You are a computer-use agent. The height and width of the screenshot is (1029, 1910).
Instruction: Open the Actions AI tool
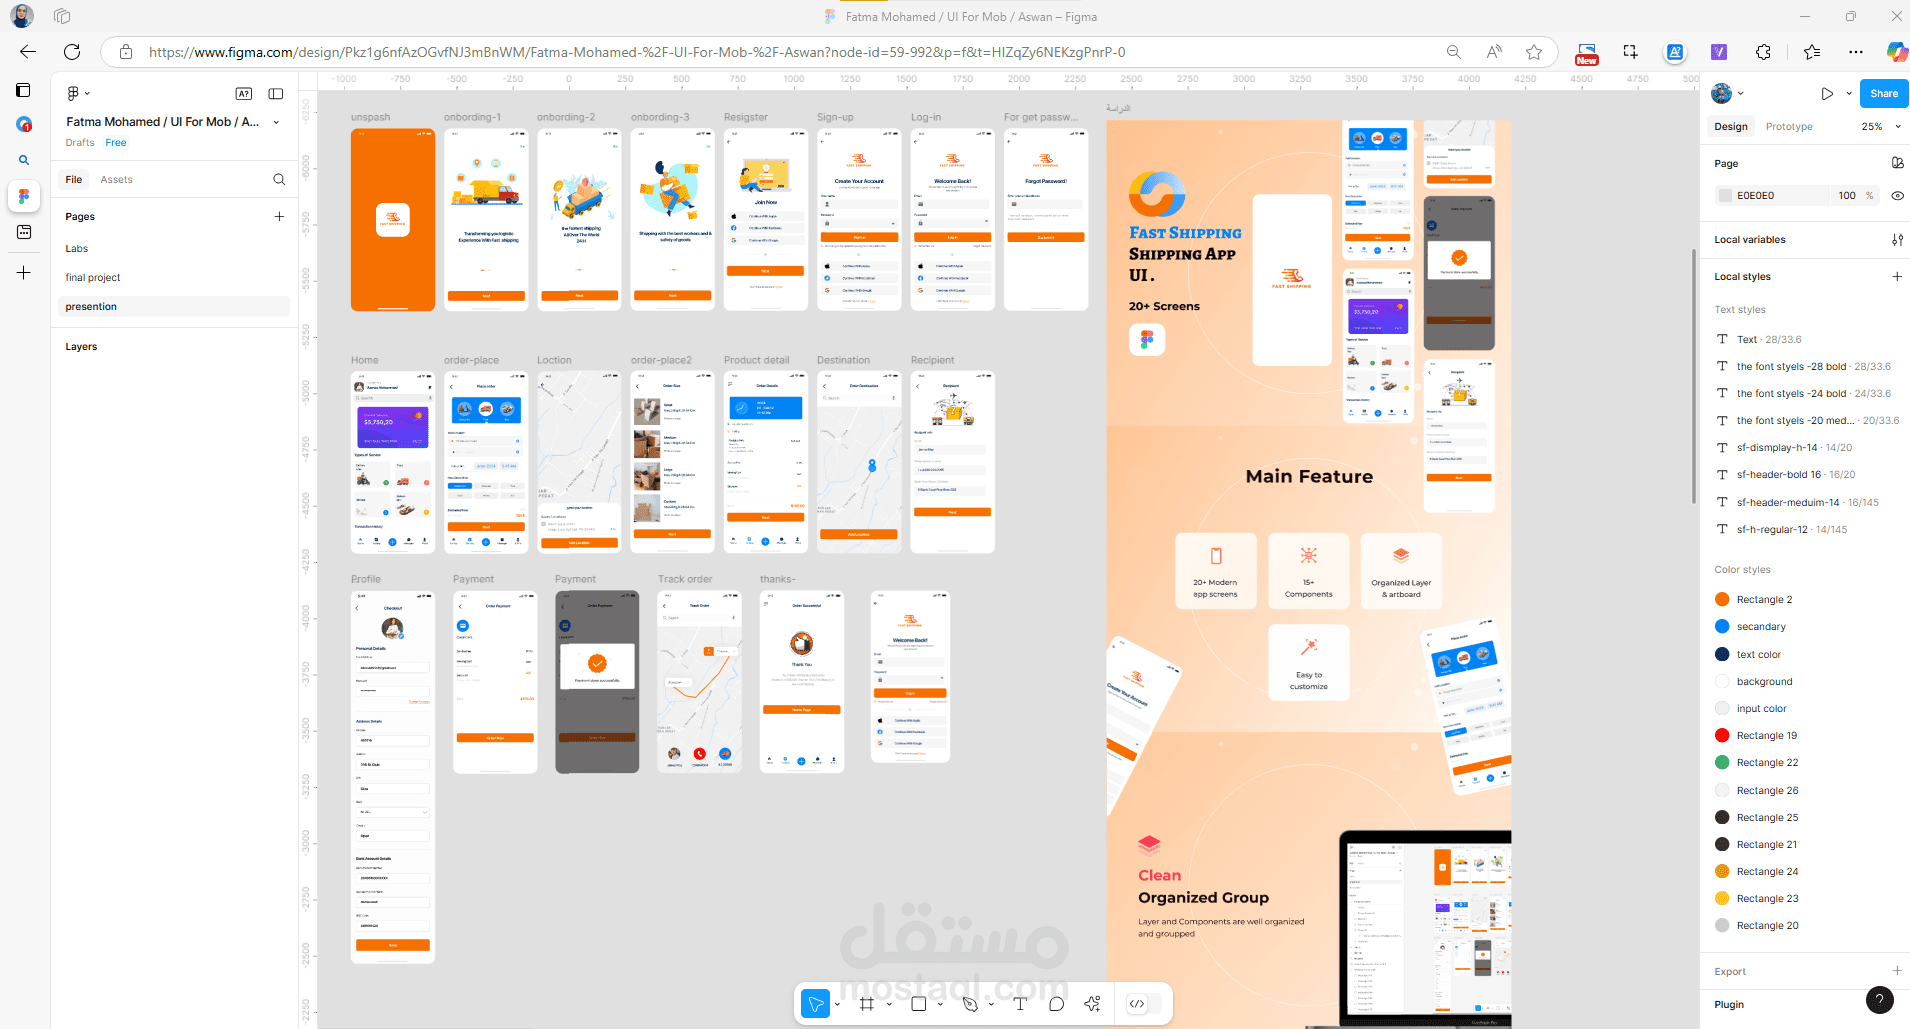(x=1092, y=1004)
